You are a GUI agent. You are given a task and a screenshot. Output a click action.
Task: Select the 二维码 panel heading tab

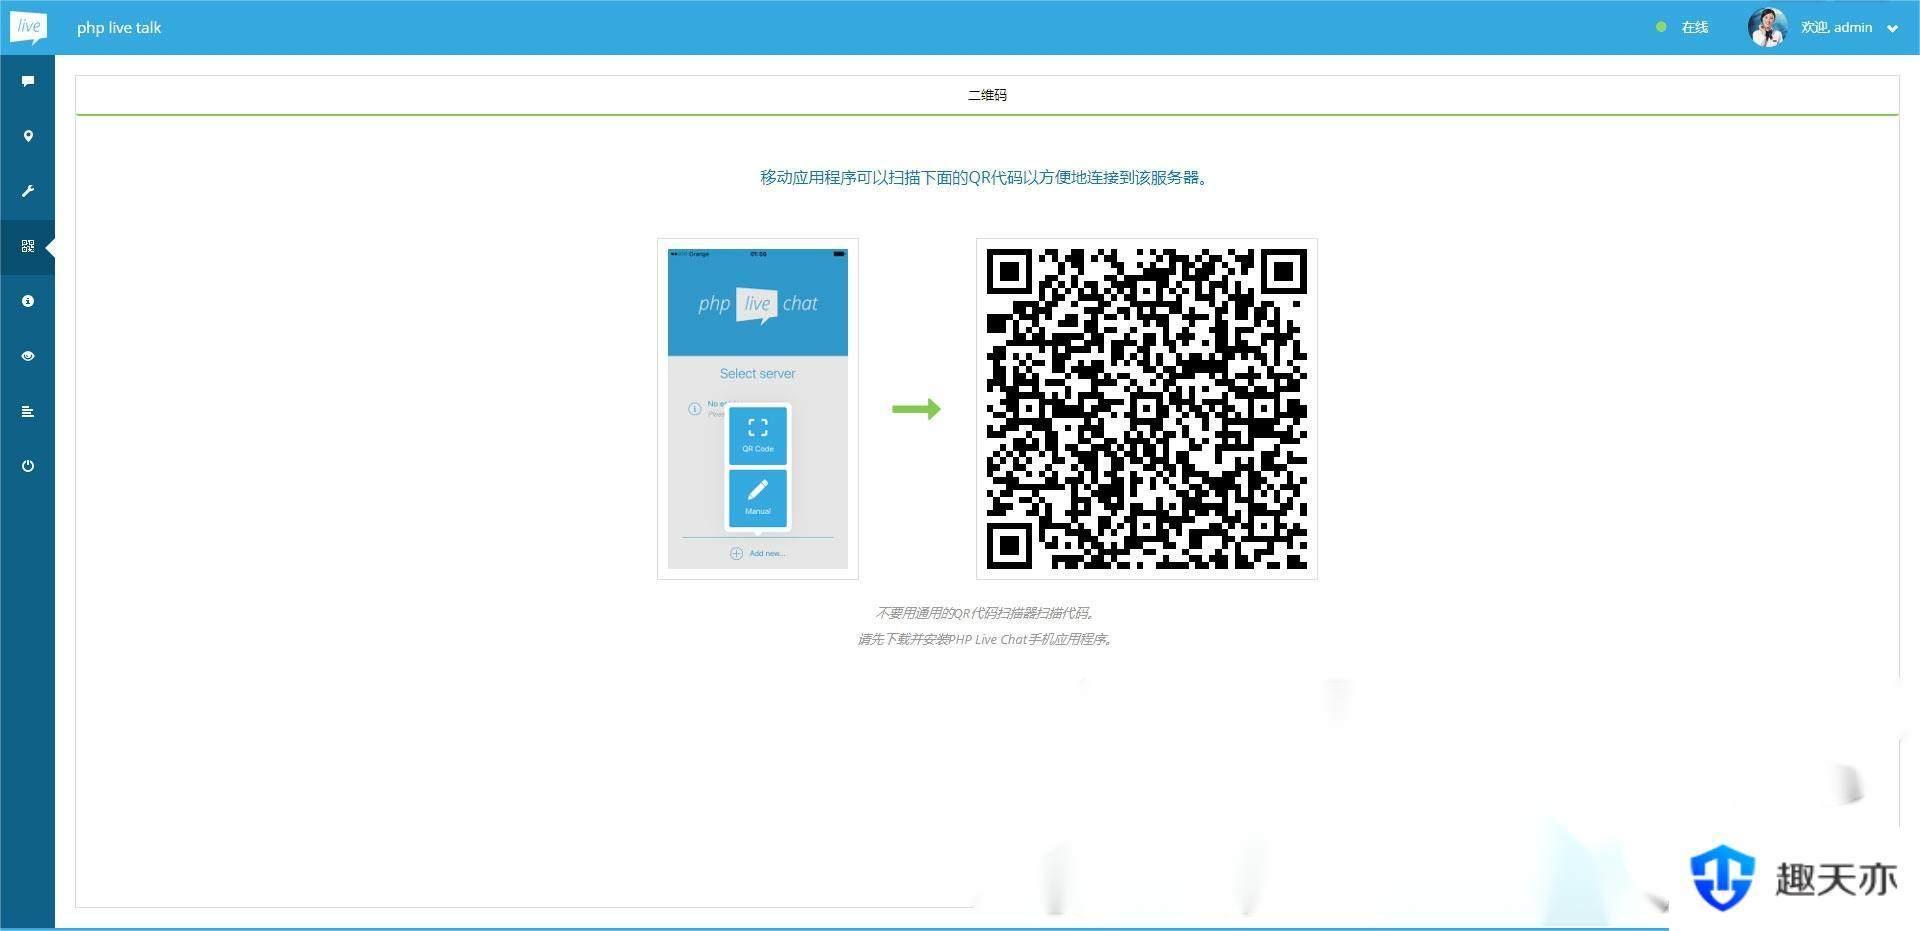point(987,95)
